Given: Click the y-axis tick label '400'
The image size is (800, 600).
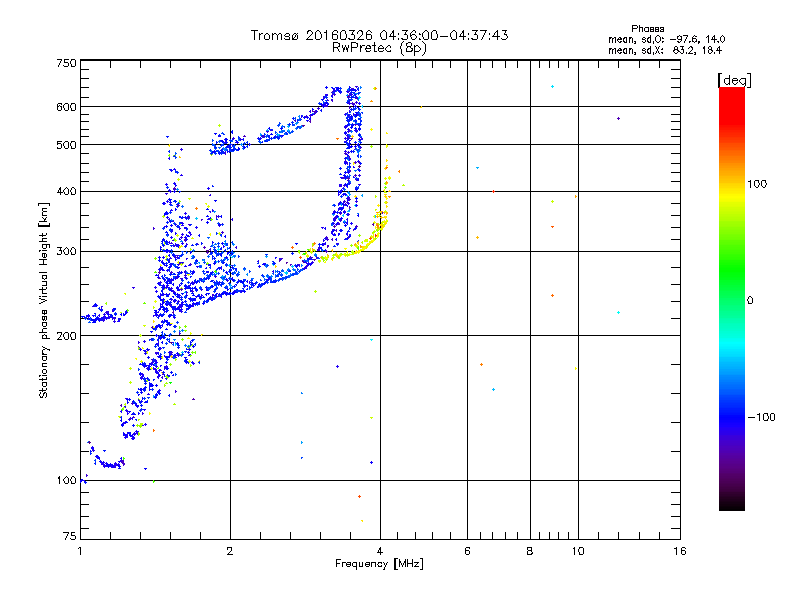Looking at the screenshot, I should [x=66, y=191].
